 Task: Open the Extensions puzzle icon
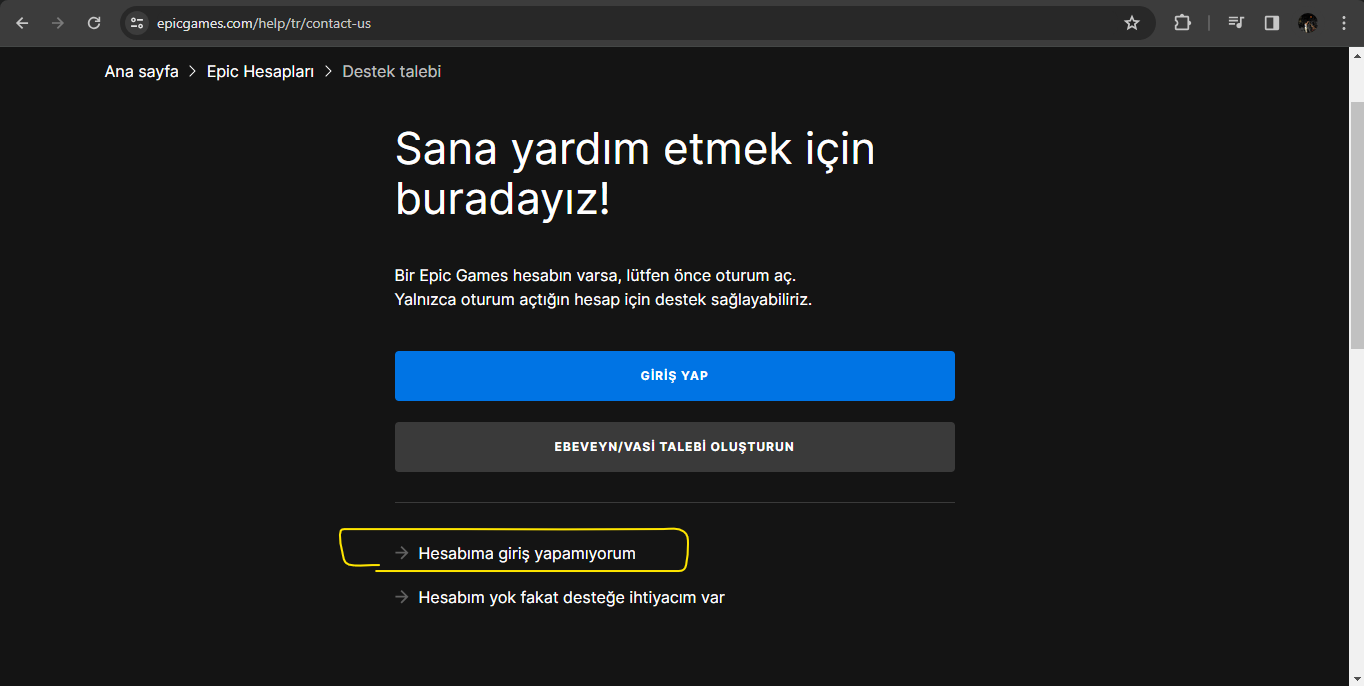tap(1182, 23)
